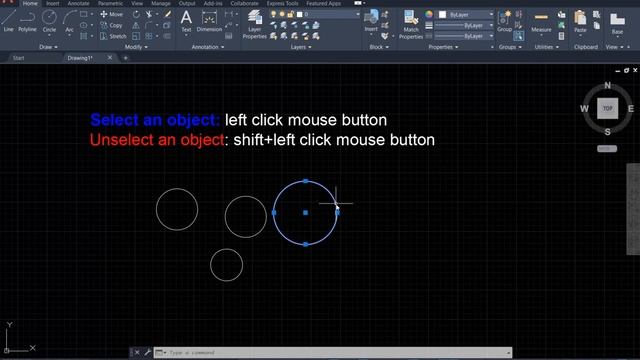This screenshot has width=640, height=360.
Task: Toggle group selection on/off button
Action: (518, 36)
